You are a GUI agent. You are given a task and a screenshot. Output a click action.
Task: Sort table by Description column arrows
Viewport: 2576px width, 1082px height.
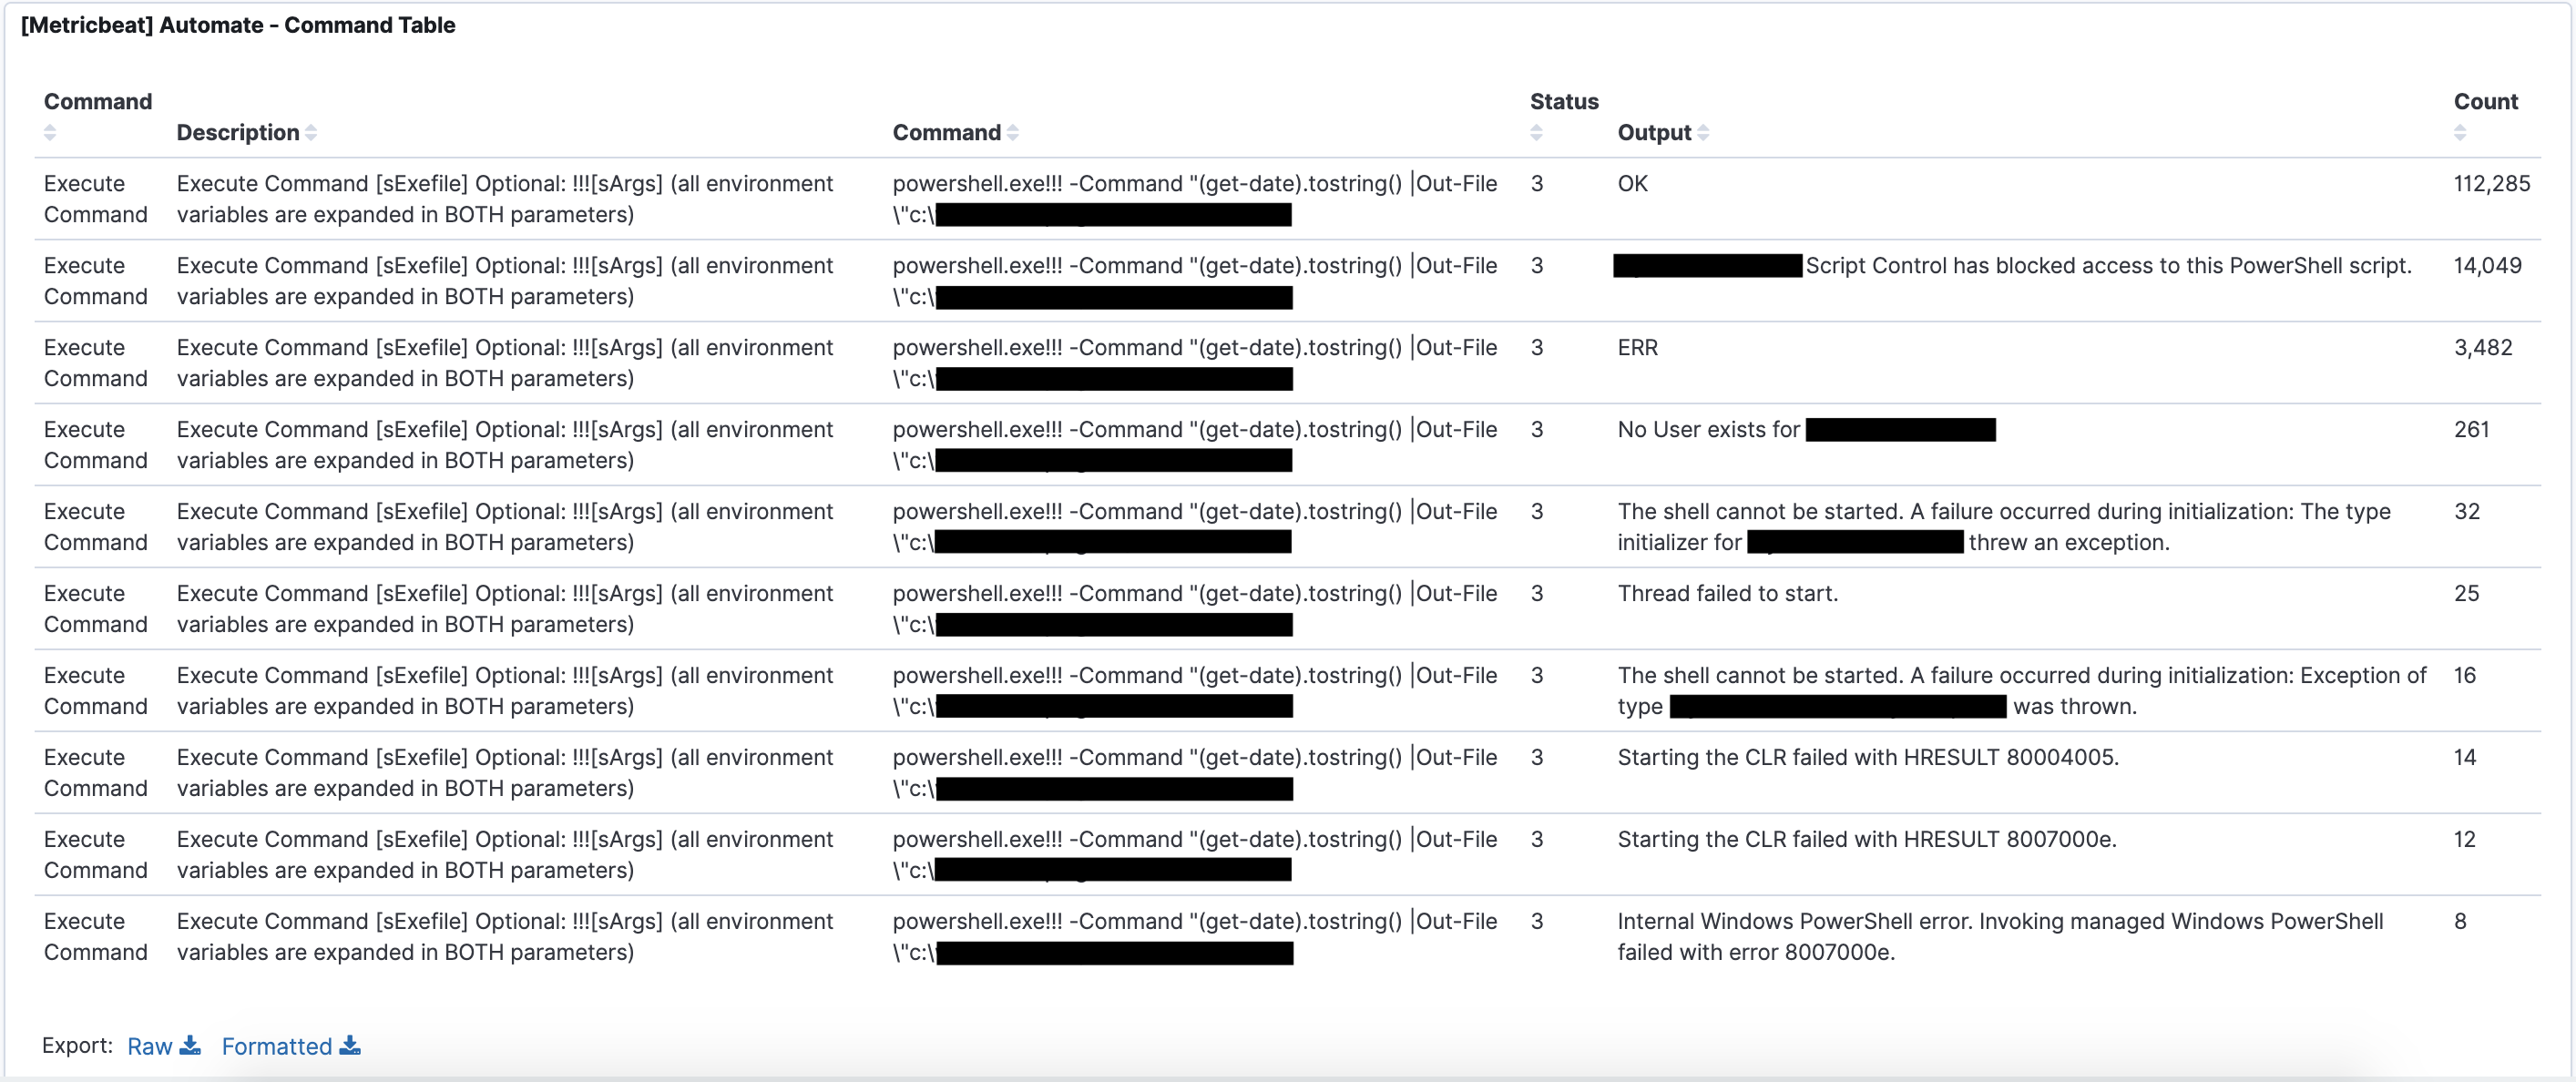(311, 133)
